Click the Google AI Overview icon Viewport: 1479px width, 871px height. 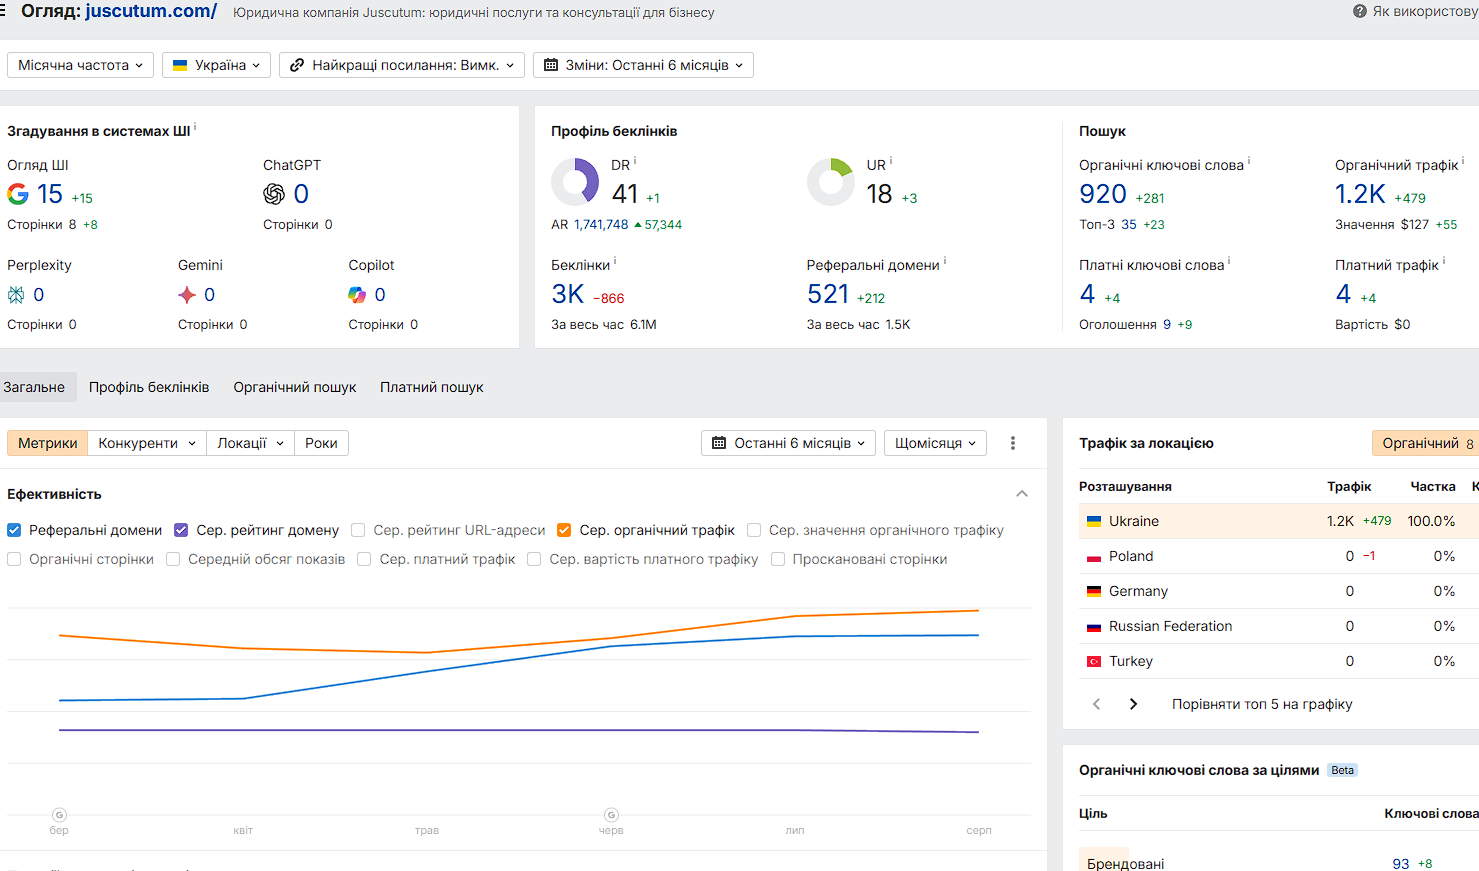point(18,194)
